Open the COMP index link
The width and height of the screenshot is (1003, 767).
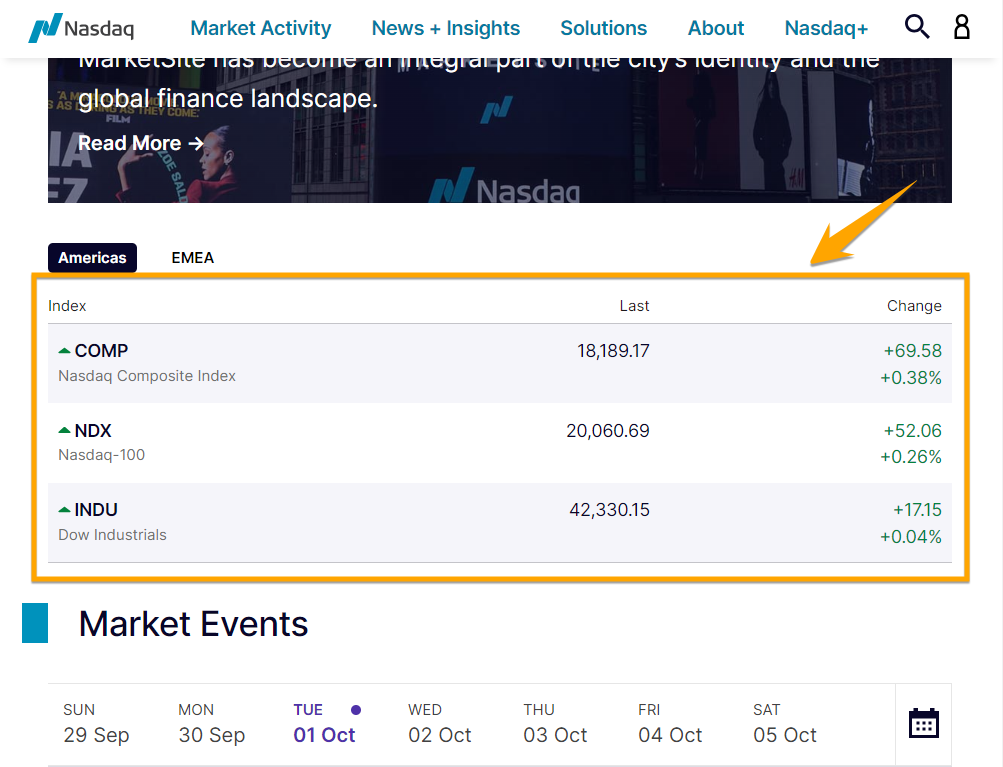click(x=101, y=351)
